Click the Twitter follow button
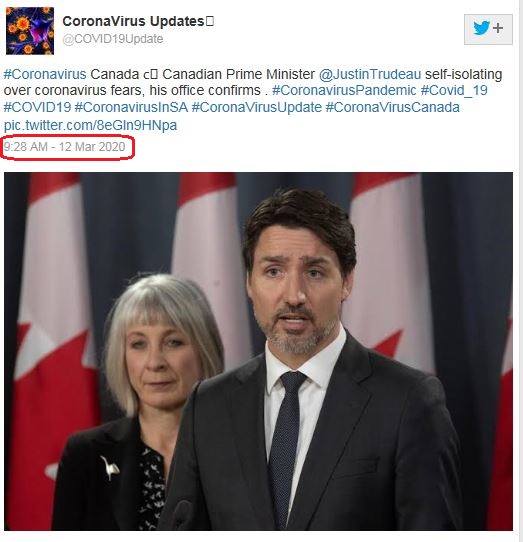Image resolution: width=523 pixels, height=542 pixels. pyautogui.click(x=488, y=29)
